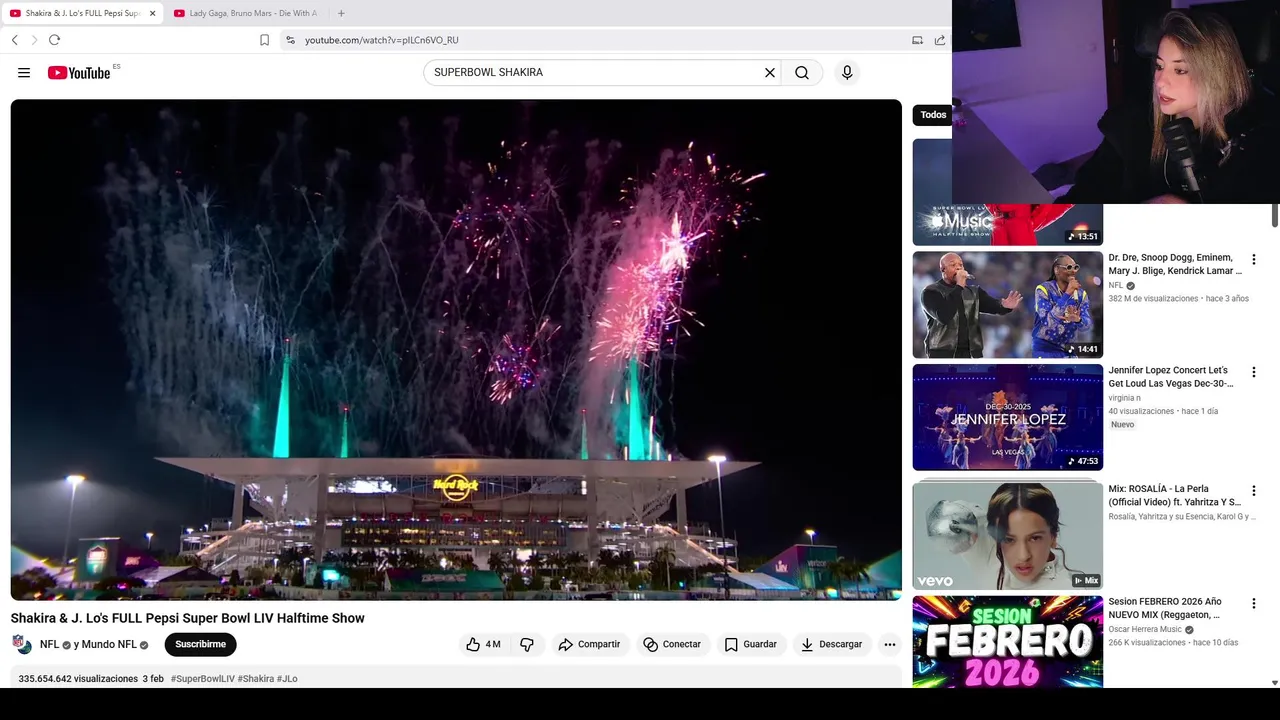Click the page scrollbar down arrow
1280x720 pixels.
(x=1274, y=683)
